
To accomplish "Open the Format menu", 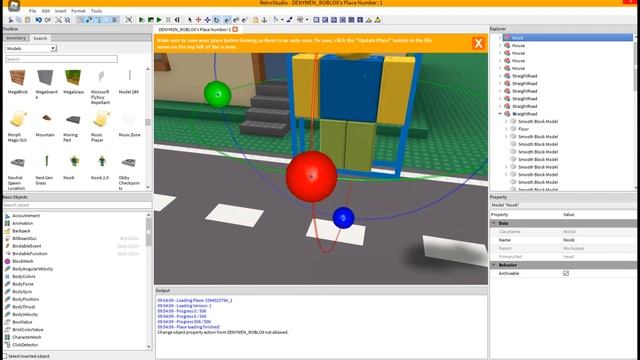I will tap(78, 11).
